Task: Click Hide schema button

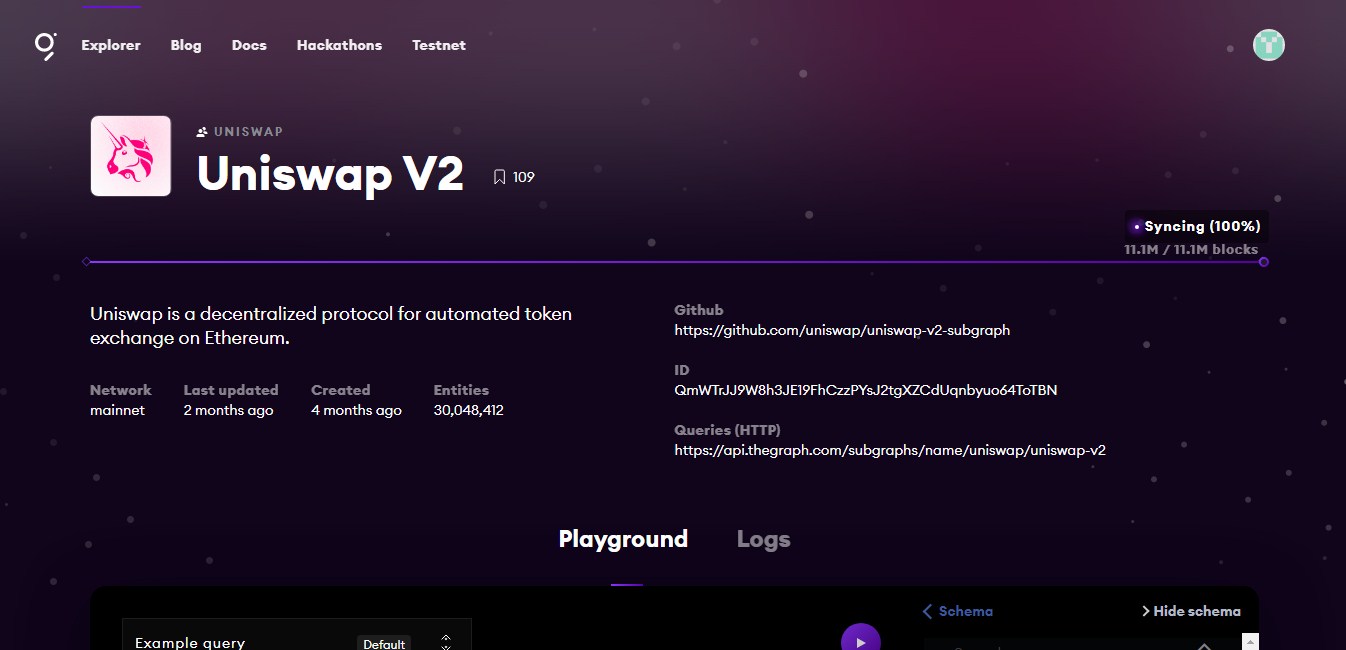Action: tap(1191, 611)
